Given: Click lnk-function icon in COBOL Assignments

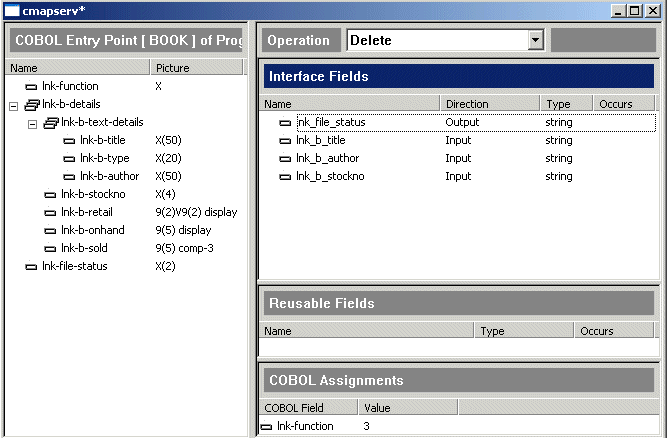Looking at the screenshot, I should (266, 427).
